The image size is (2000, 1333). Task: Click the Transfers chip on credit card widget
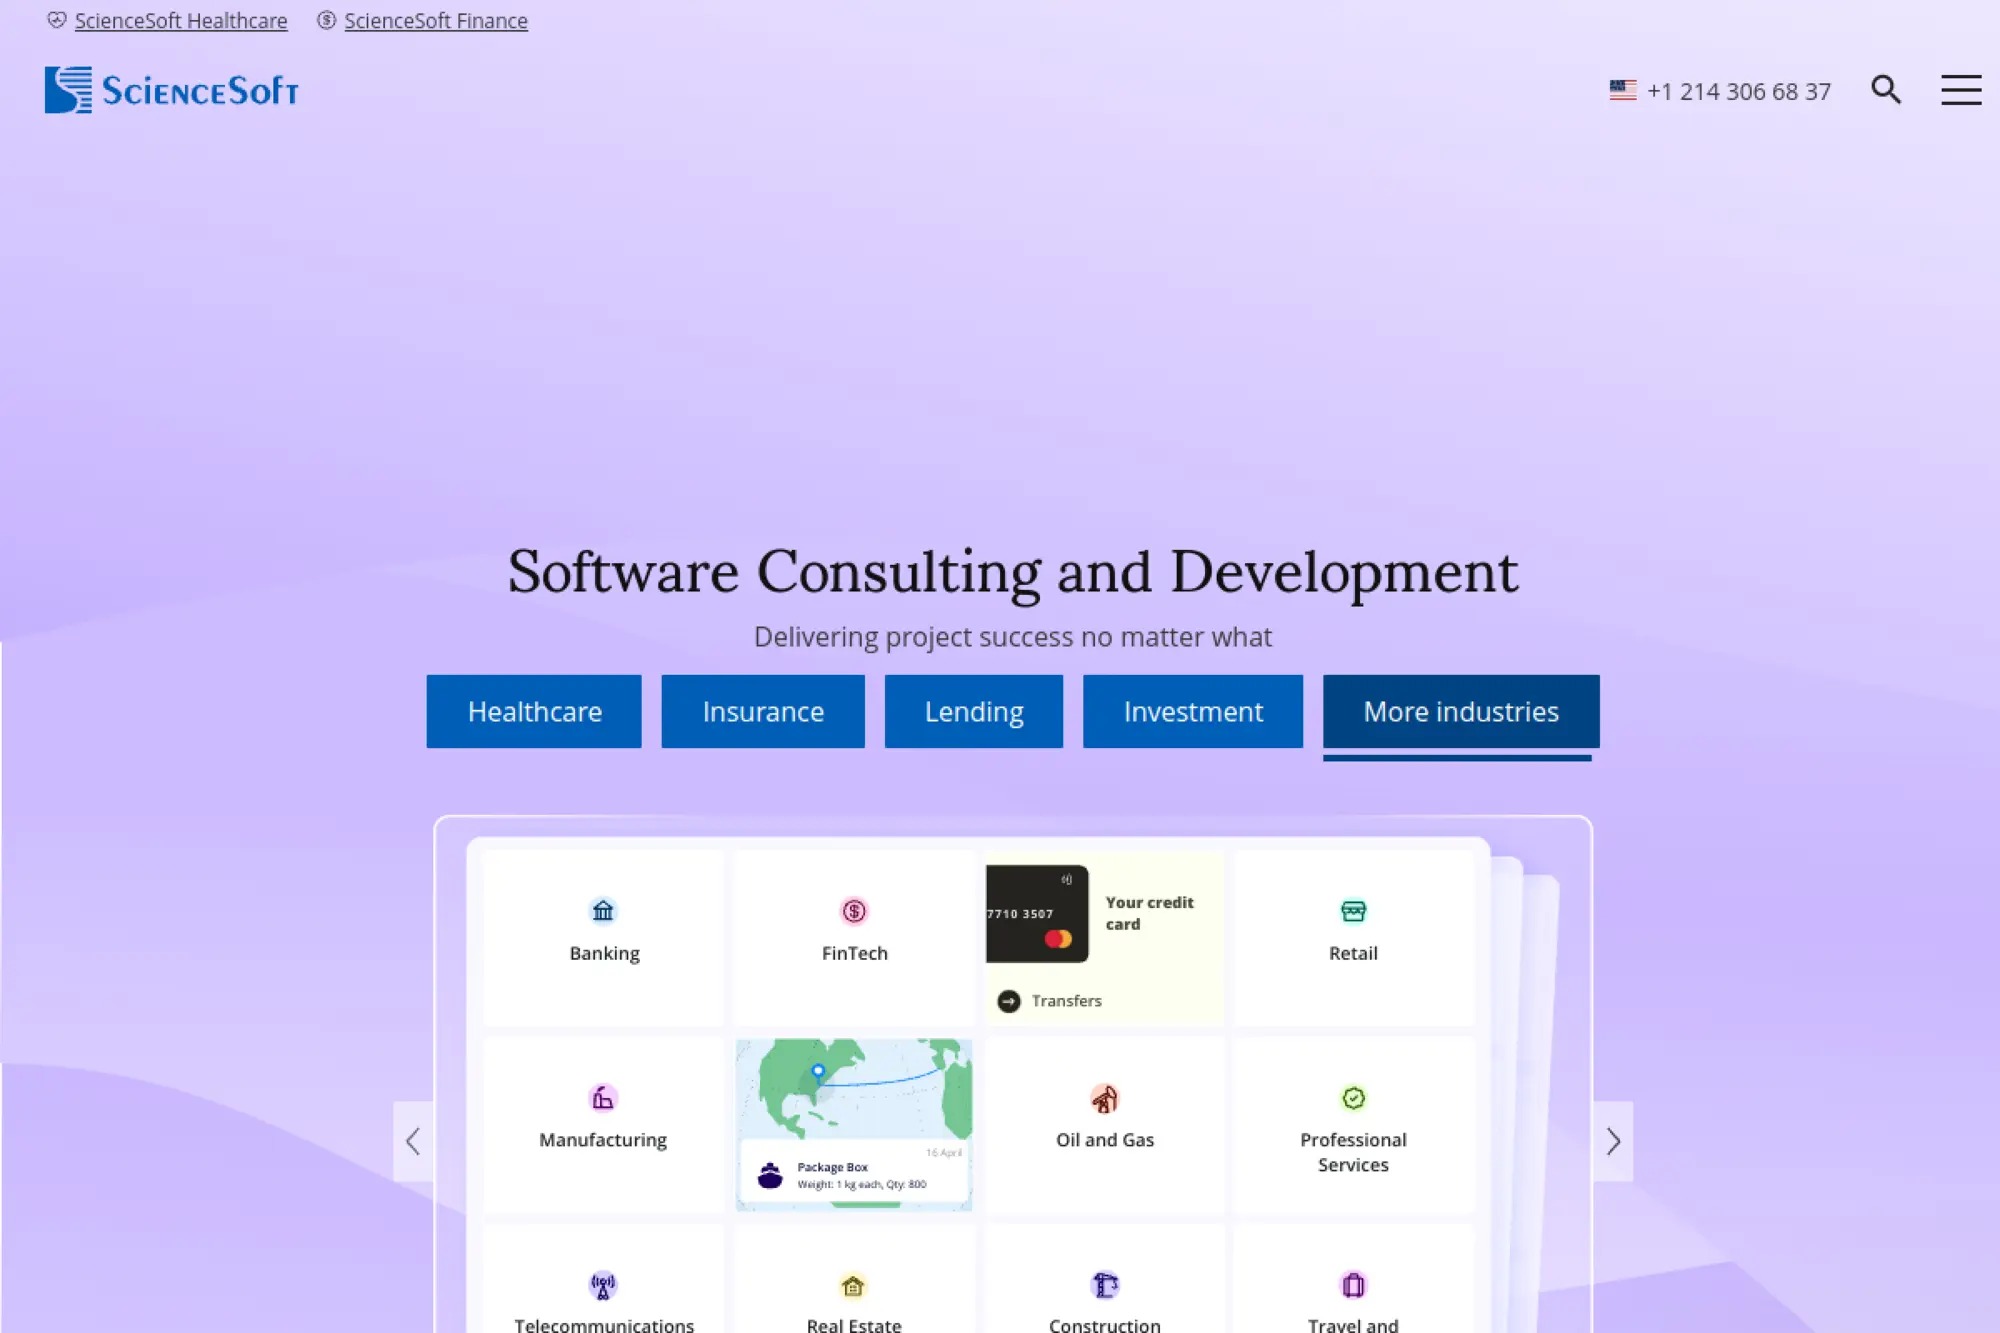1050,1000
